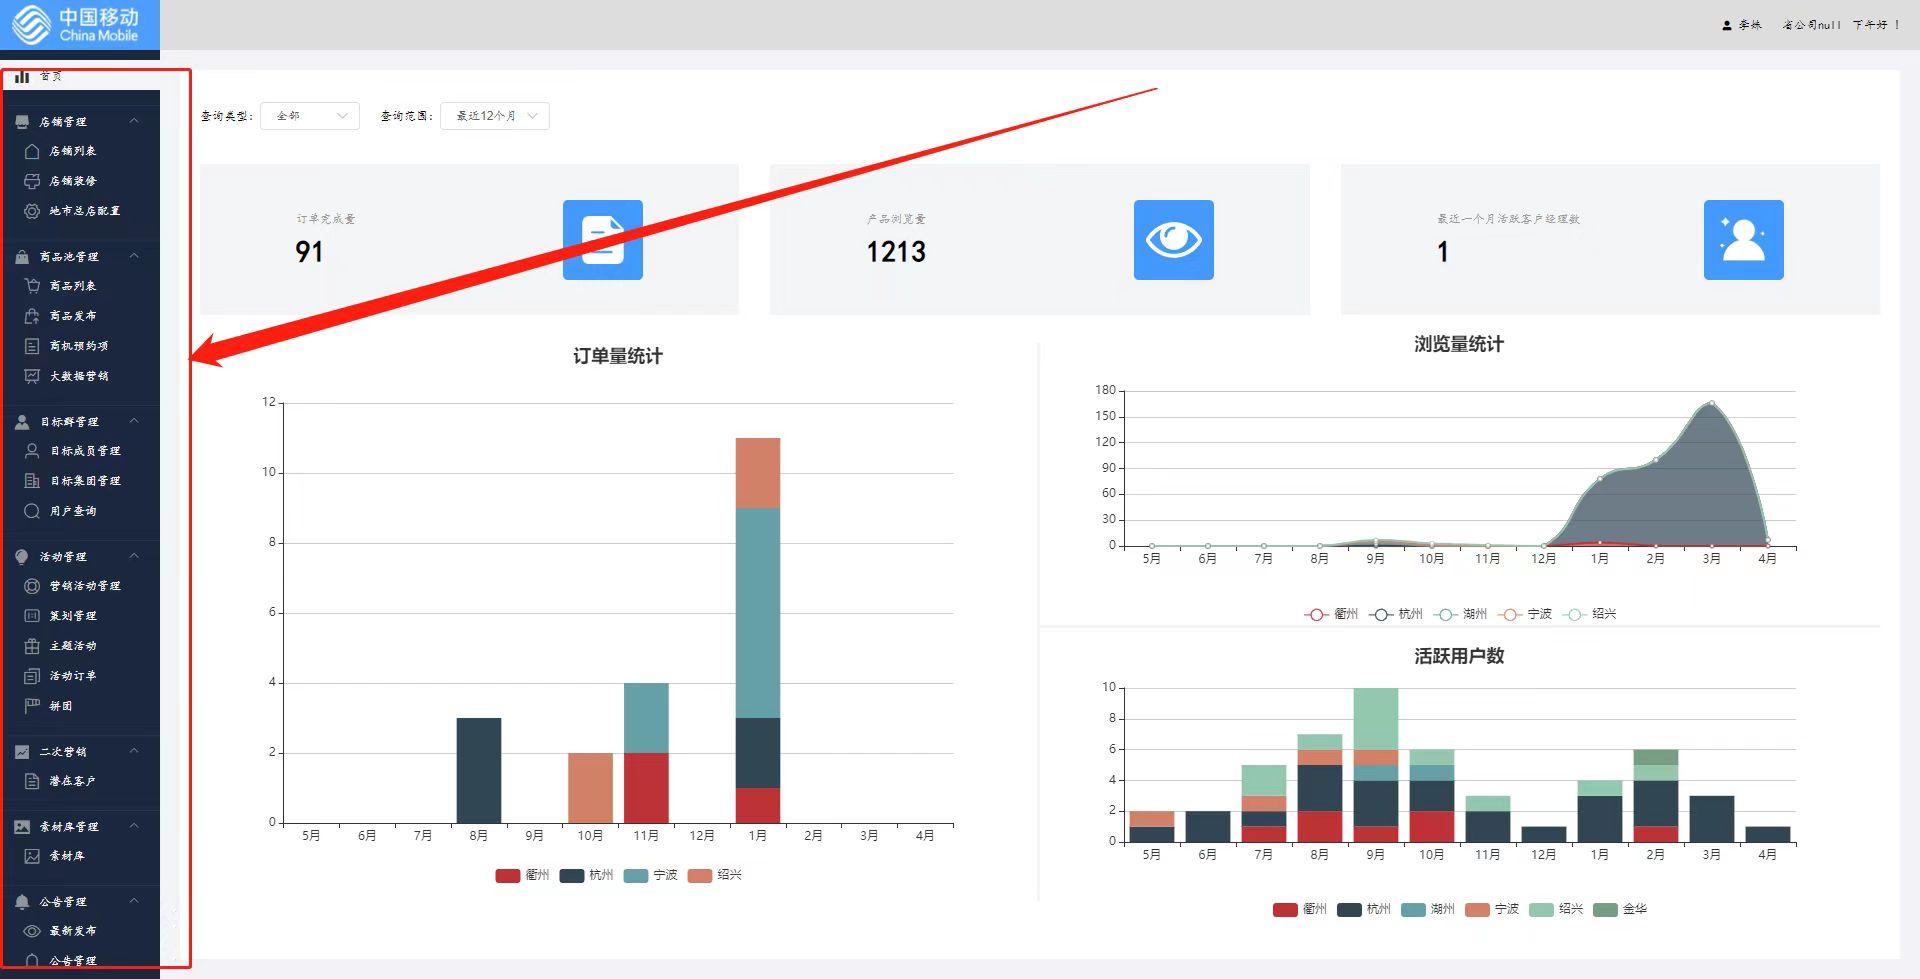Click the 策划管理 square icon

tap(32, 616)
